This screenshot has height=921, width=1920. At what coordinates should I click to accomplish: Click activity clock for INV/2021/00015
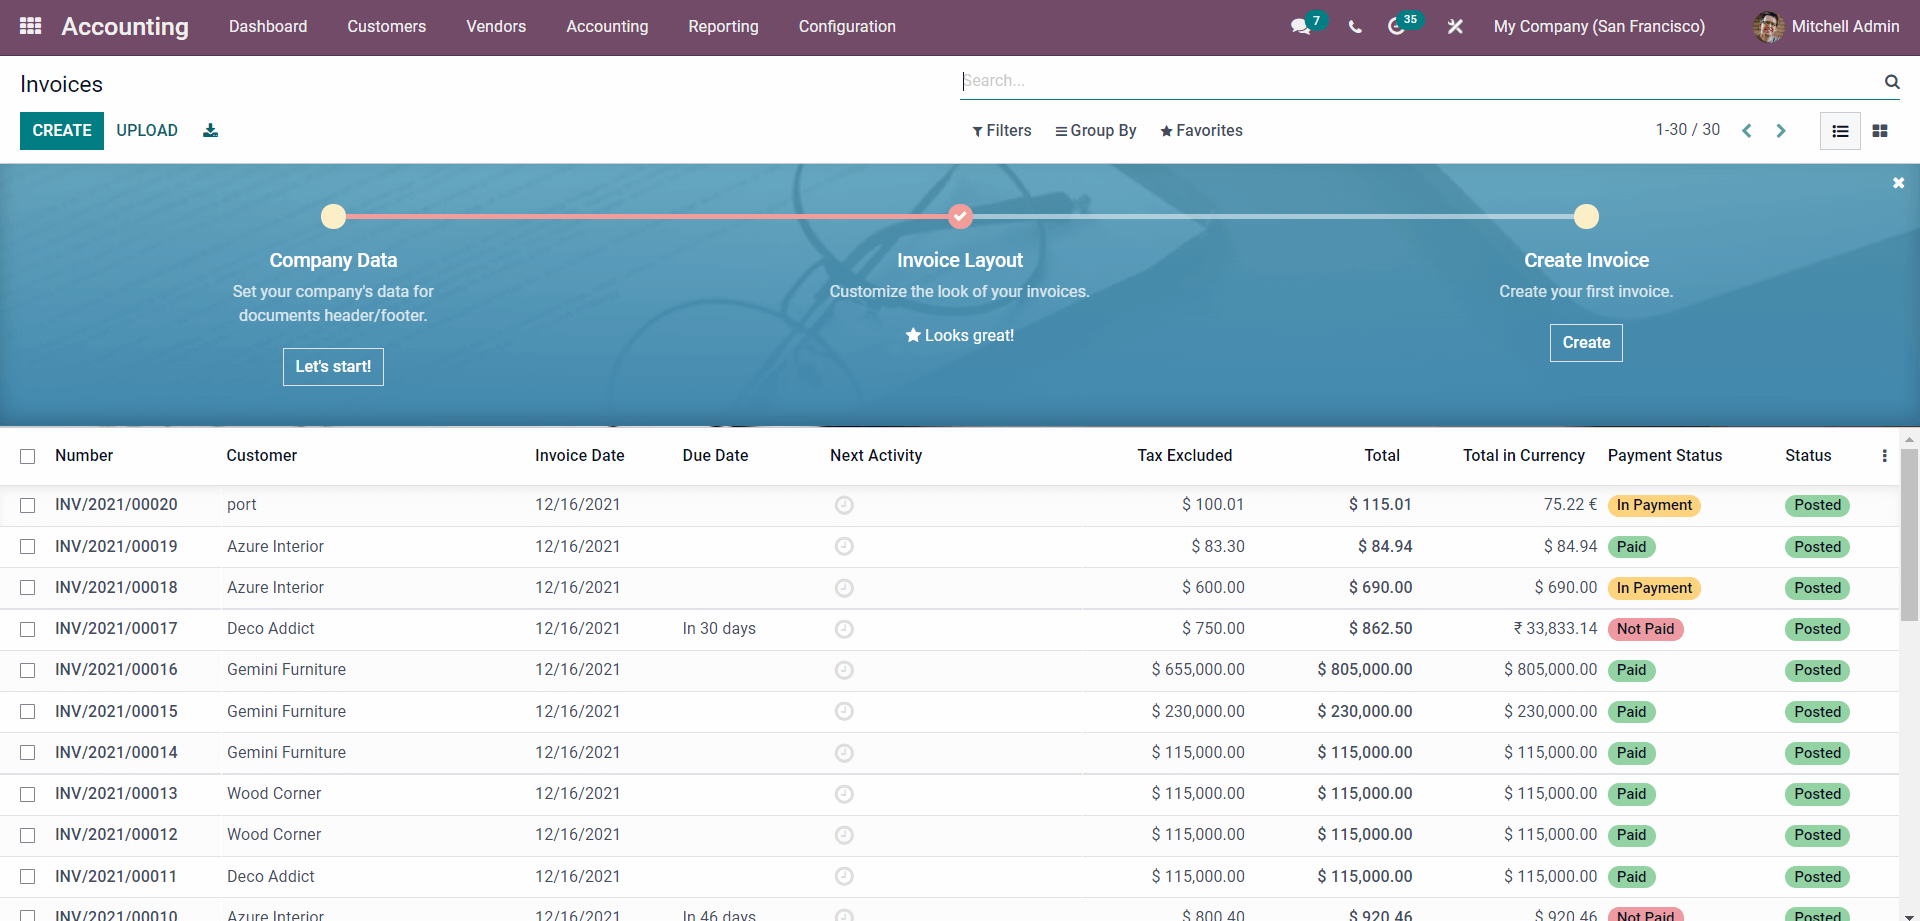click(844, 711)
